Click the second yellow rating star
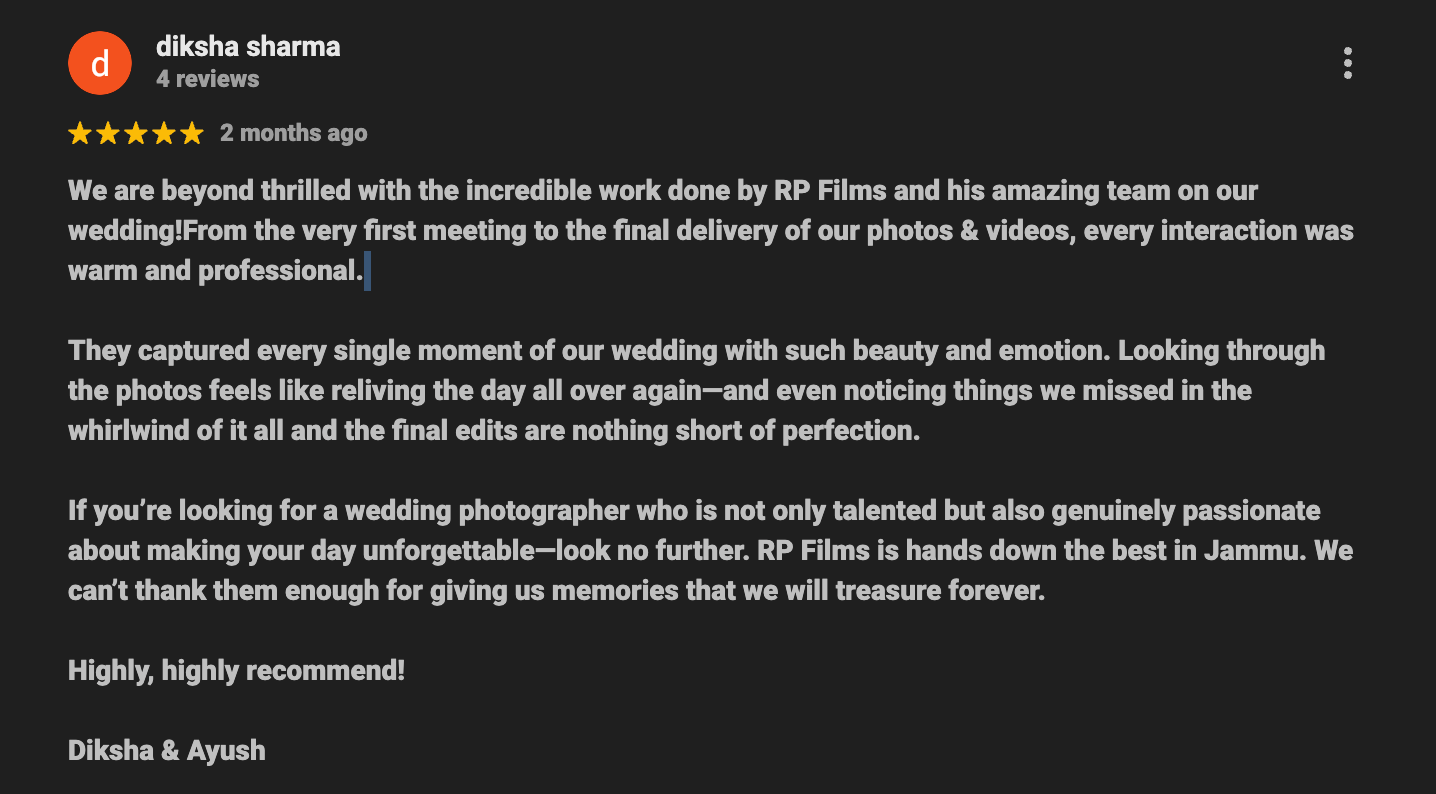 pyautogui.click(x=108, y=133)
